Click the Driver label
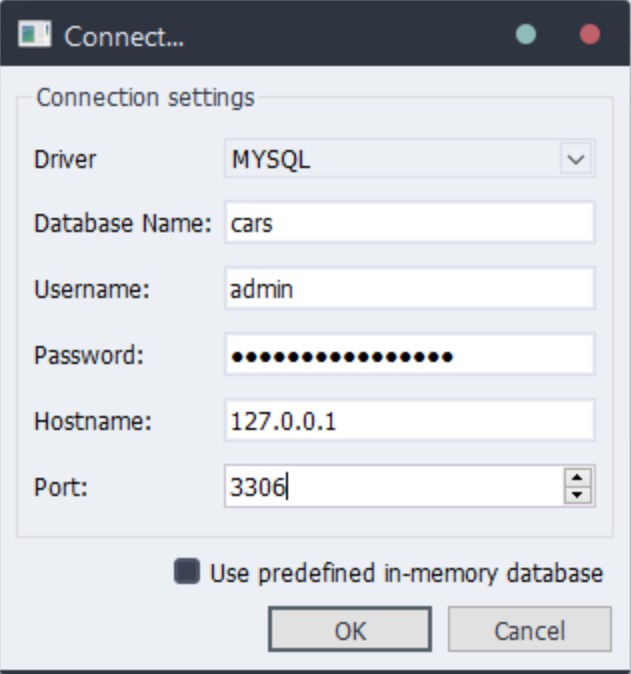This screenshot has height=674, width=631. point(66,159)
